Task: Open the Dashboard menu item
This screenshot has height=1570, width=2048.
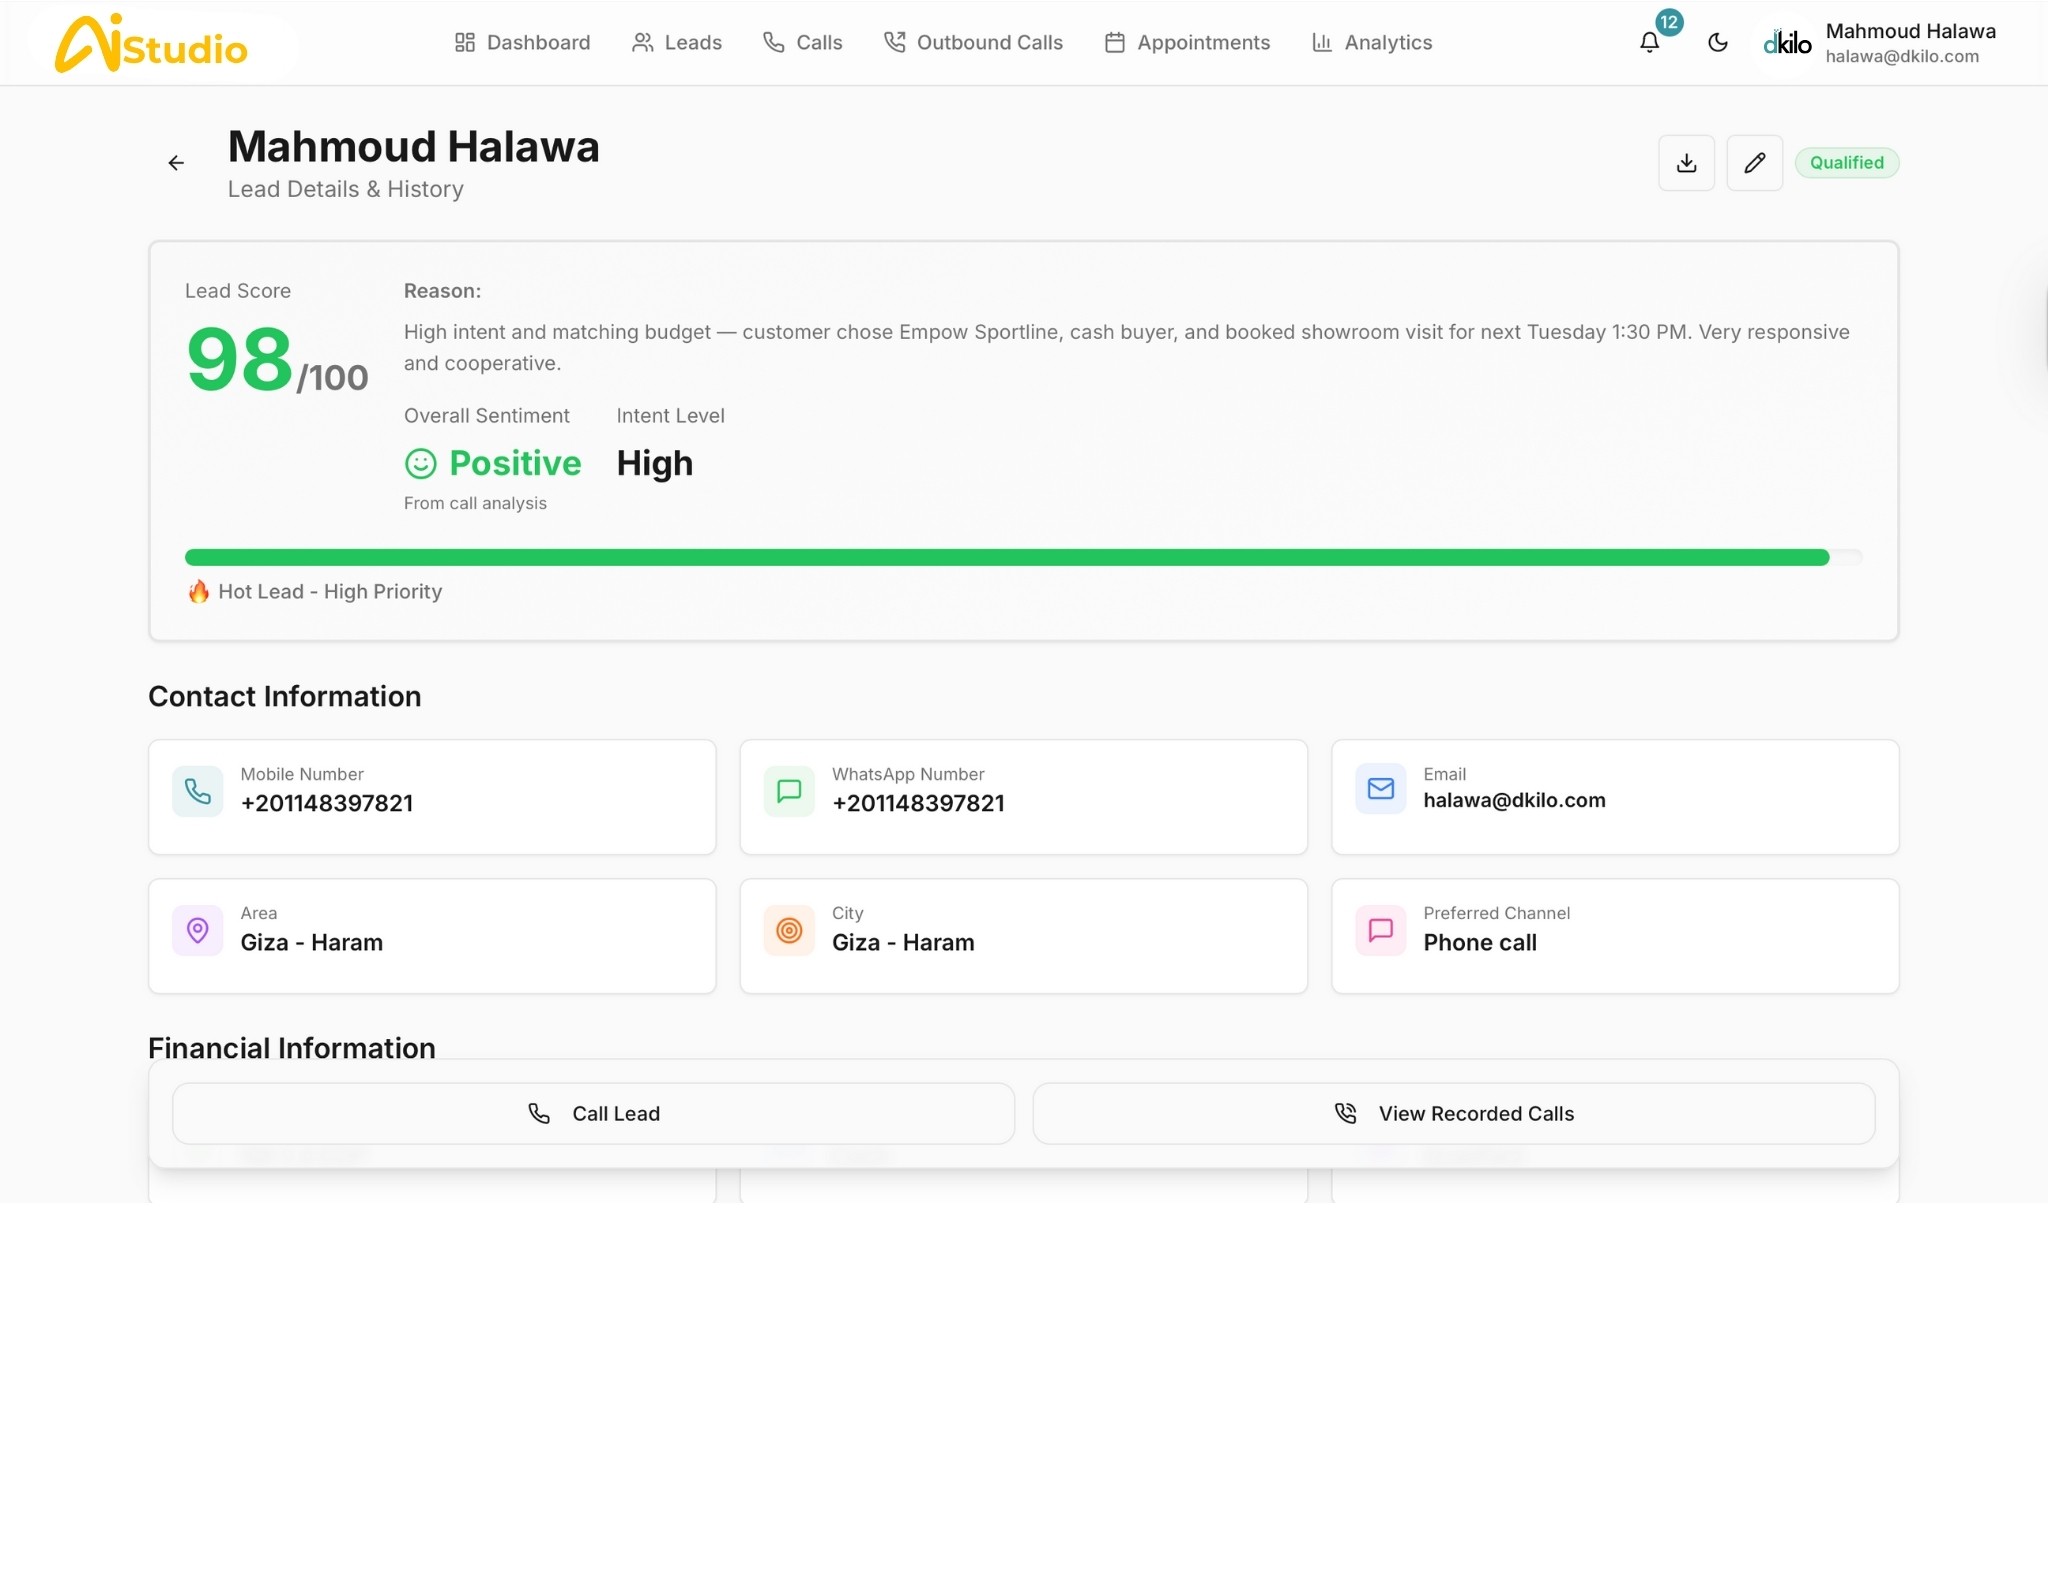Action: pos(522,43)
